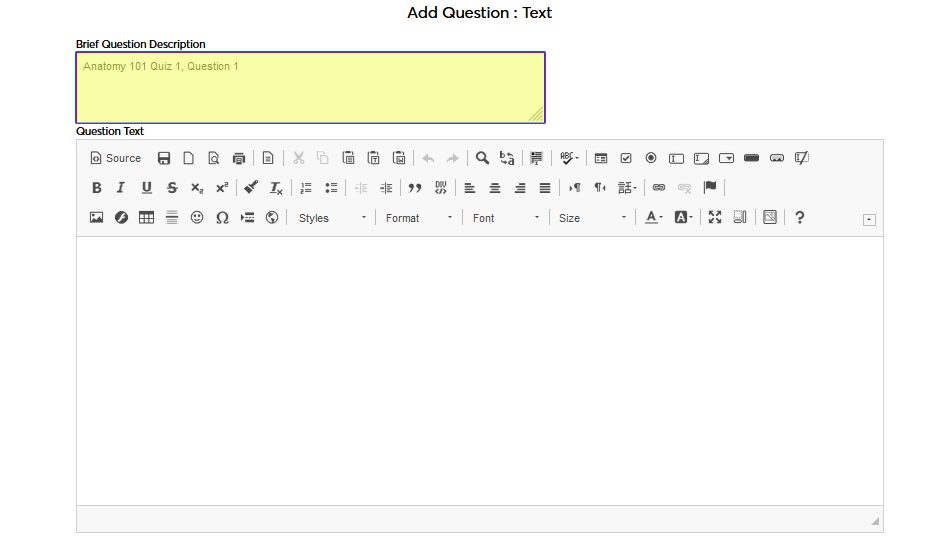Click the Save icon in toolbar
This screenshot has width=936, height=537.
click(x=164, y=158)
